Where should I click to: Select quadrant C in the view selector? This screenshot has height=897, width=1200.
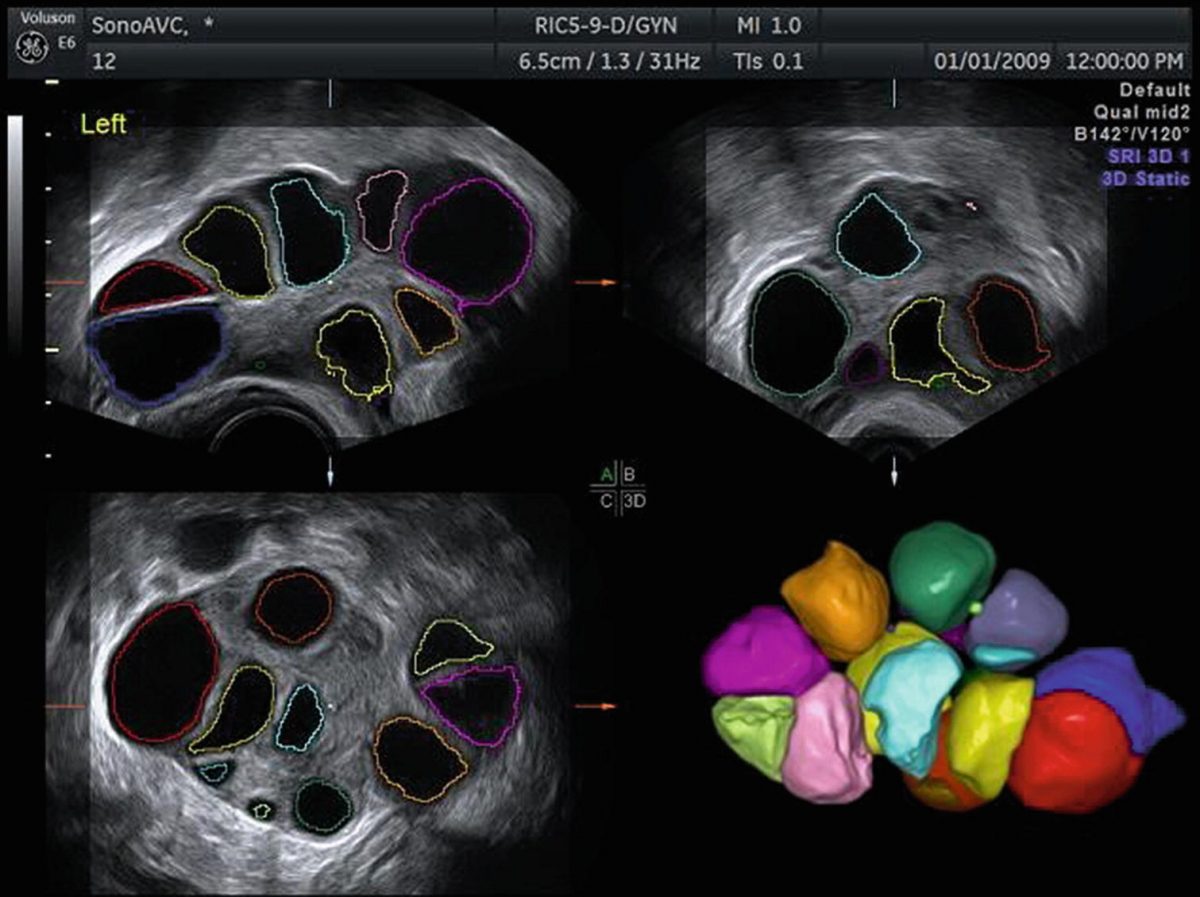coord(607,502)
